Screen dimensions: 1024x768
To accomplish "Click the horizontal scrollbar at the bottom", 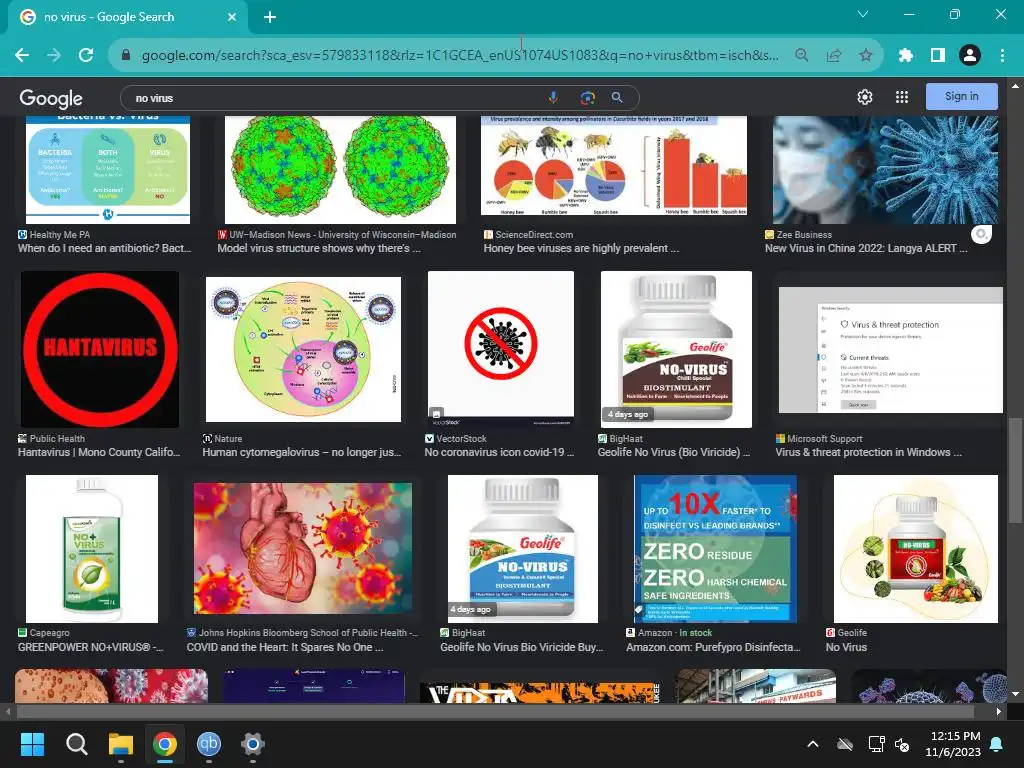I will 495,711.
